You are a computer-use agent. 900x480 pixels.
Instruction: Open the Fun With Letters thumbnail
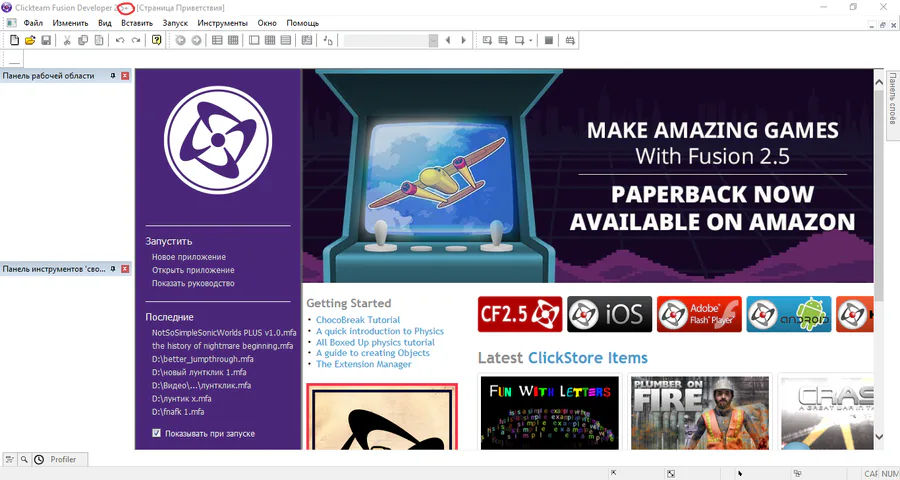tap(549, 412)
